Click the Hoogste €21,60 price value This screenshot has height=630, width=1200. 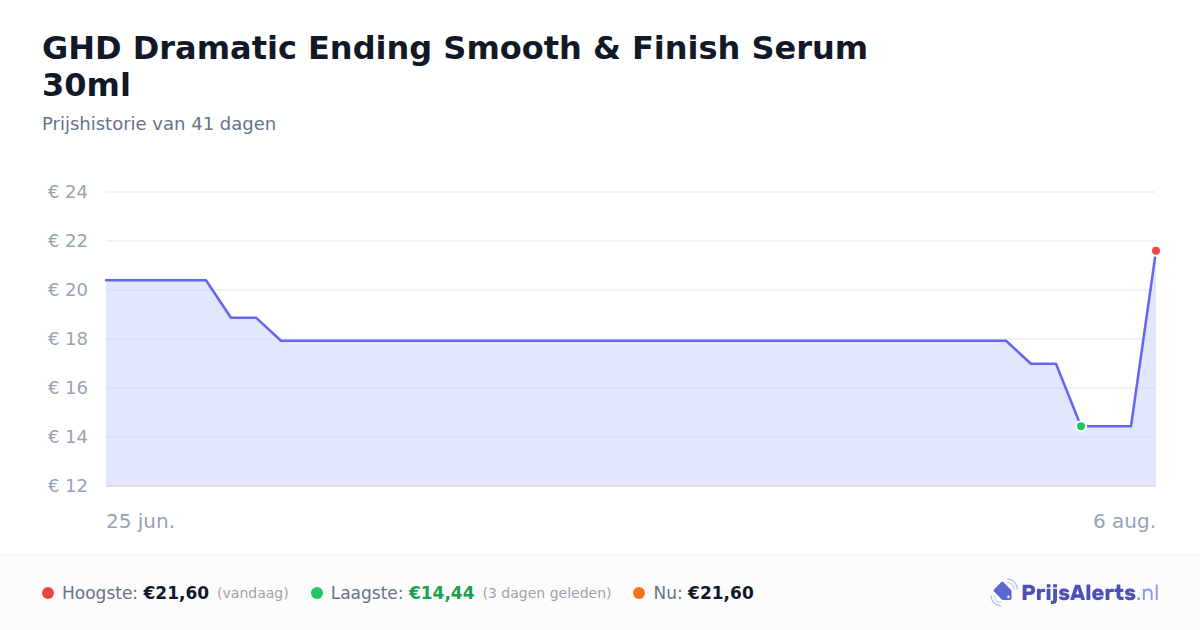176,593
